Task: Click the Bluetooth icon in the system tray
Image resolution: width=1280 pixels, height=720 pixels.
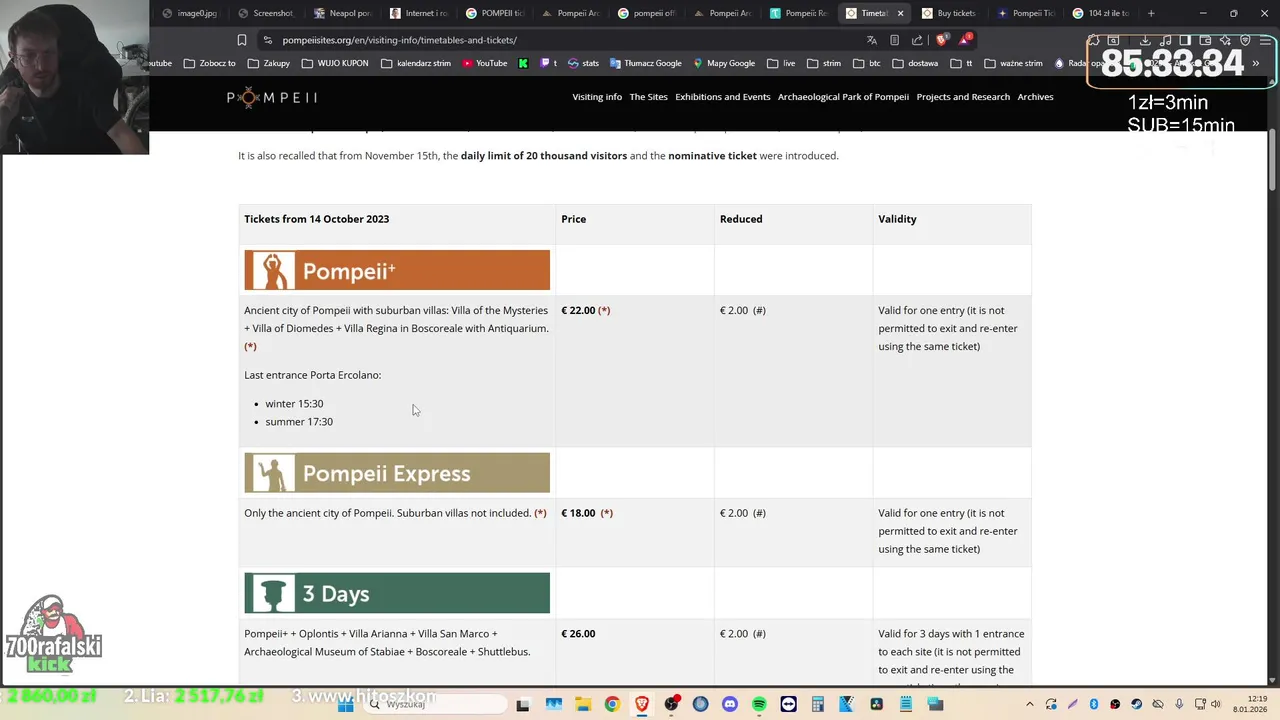Action: [x=1094, y=704]
